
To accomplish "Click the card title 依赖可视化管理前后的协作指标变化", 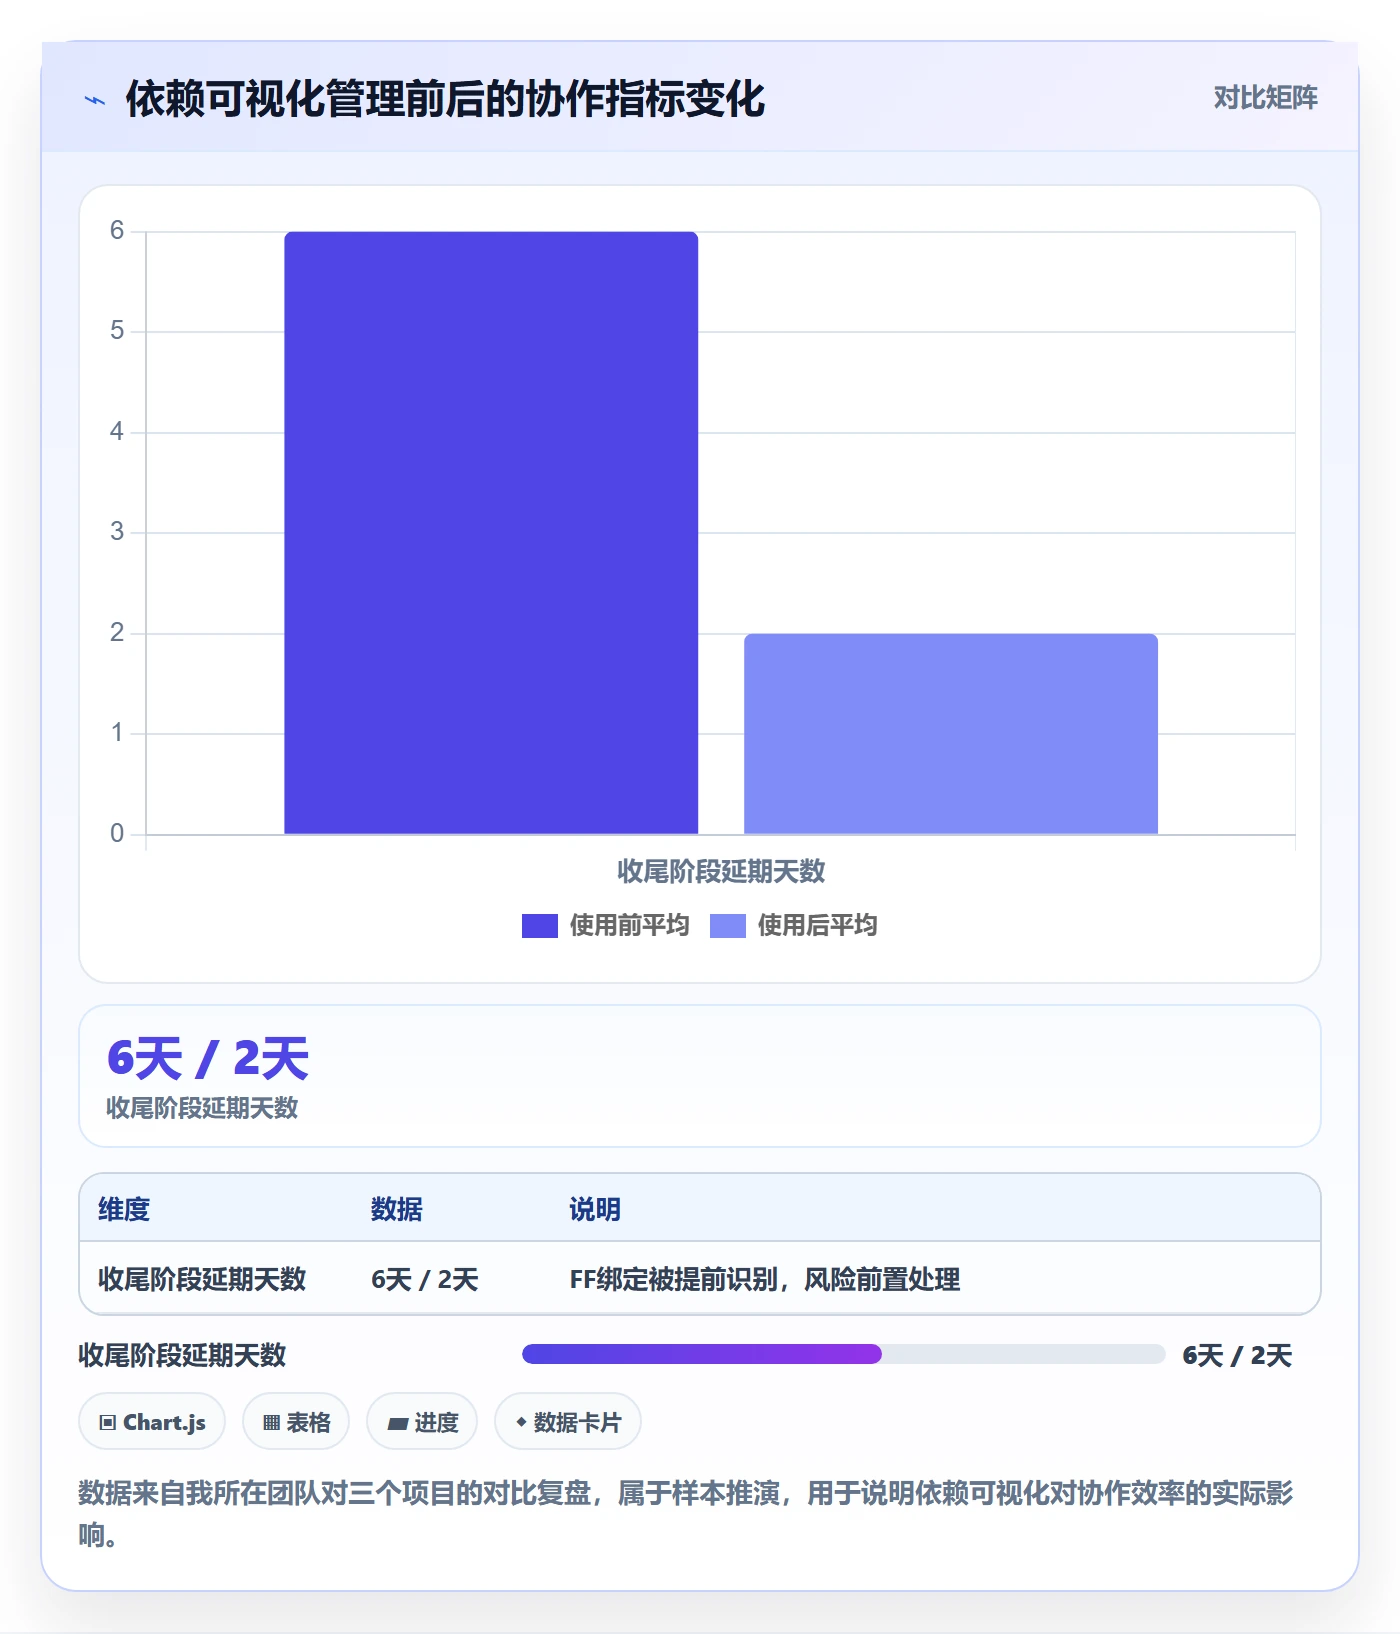I will pyautogui.click(x=445, y=99).
